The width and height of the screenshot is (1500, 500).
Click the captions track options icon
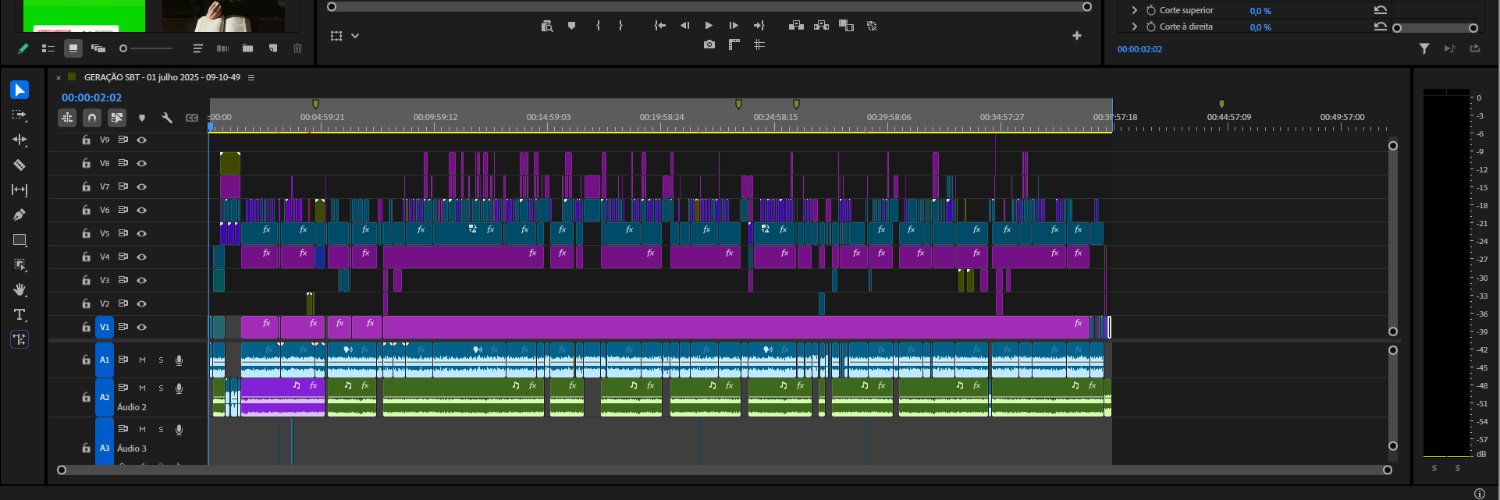192,118
